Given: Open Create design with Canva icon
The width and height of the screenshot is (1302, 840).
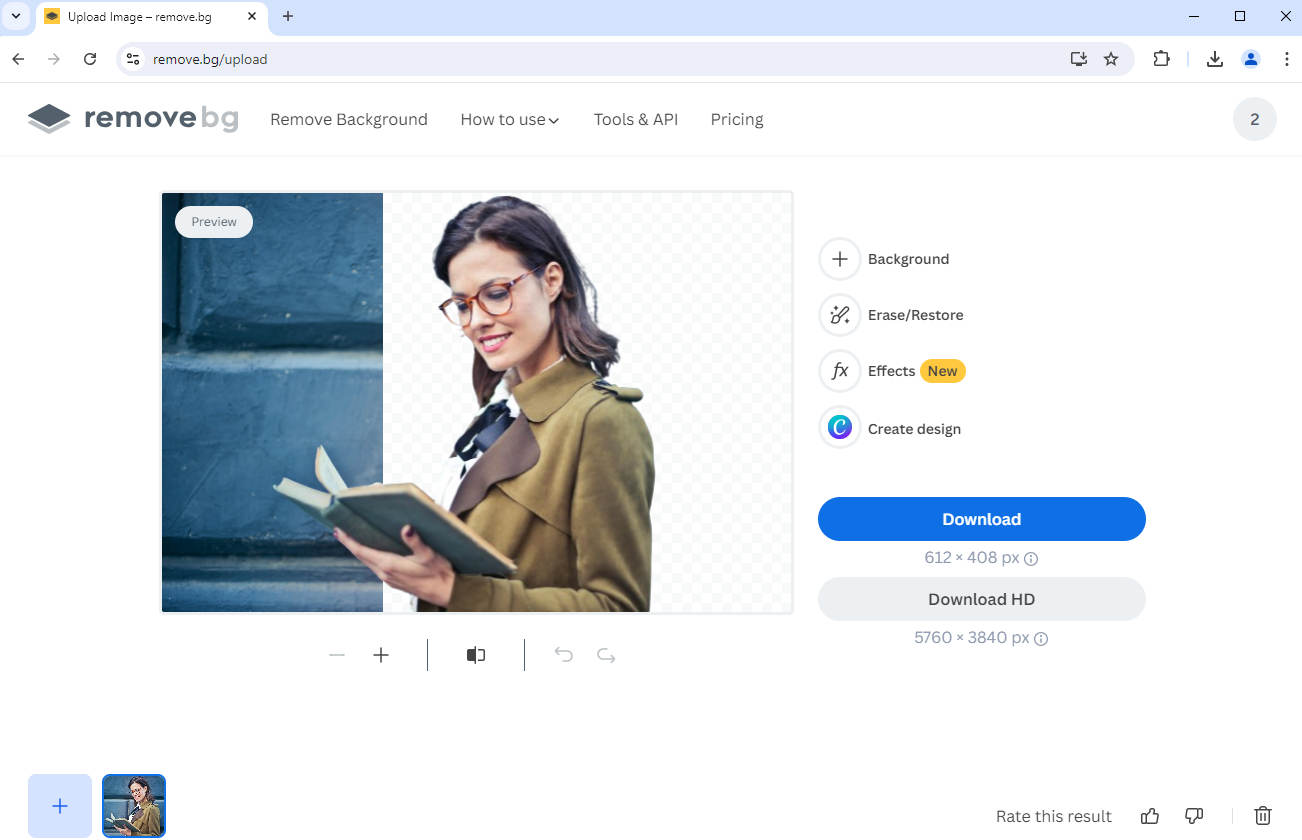Looking at the screenshot, I should coord(840,428).
